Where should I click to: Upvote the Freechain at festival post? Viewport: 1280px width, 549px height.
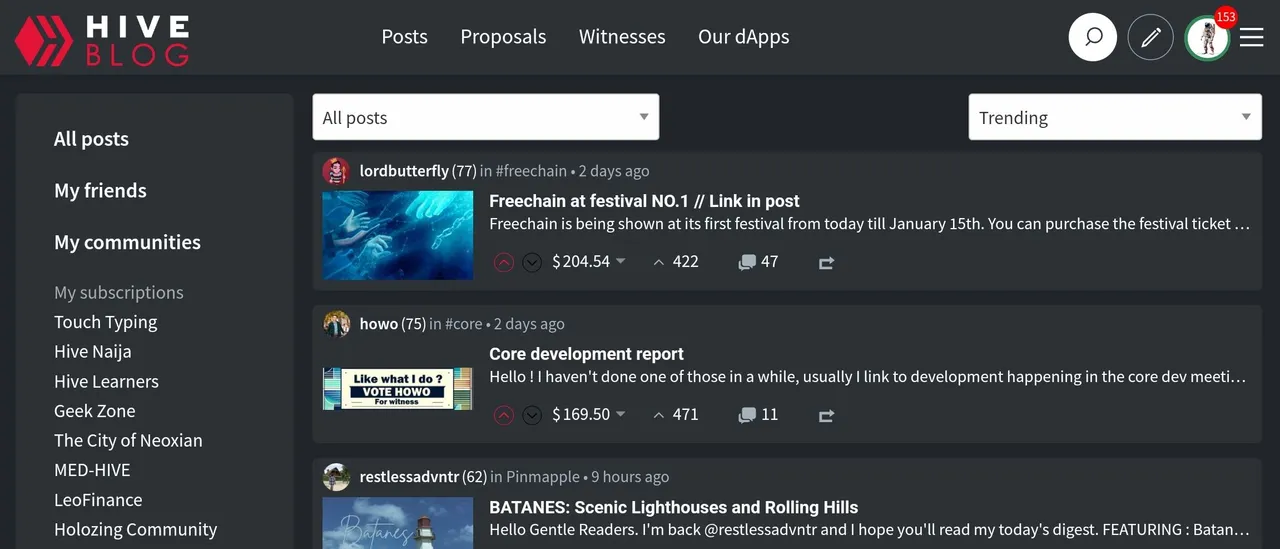click(504, 262)
